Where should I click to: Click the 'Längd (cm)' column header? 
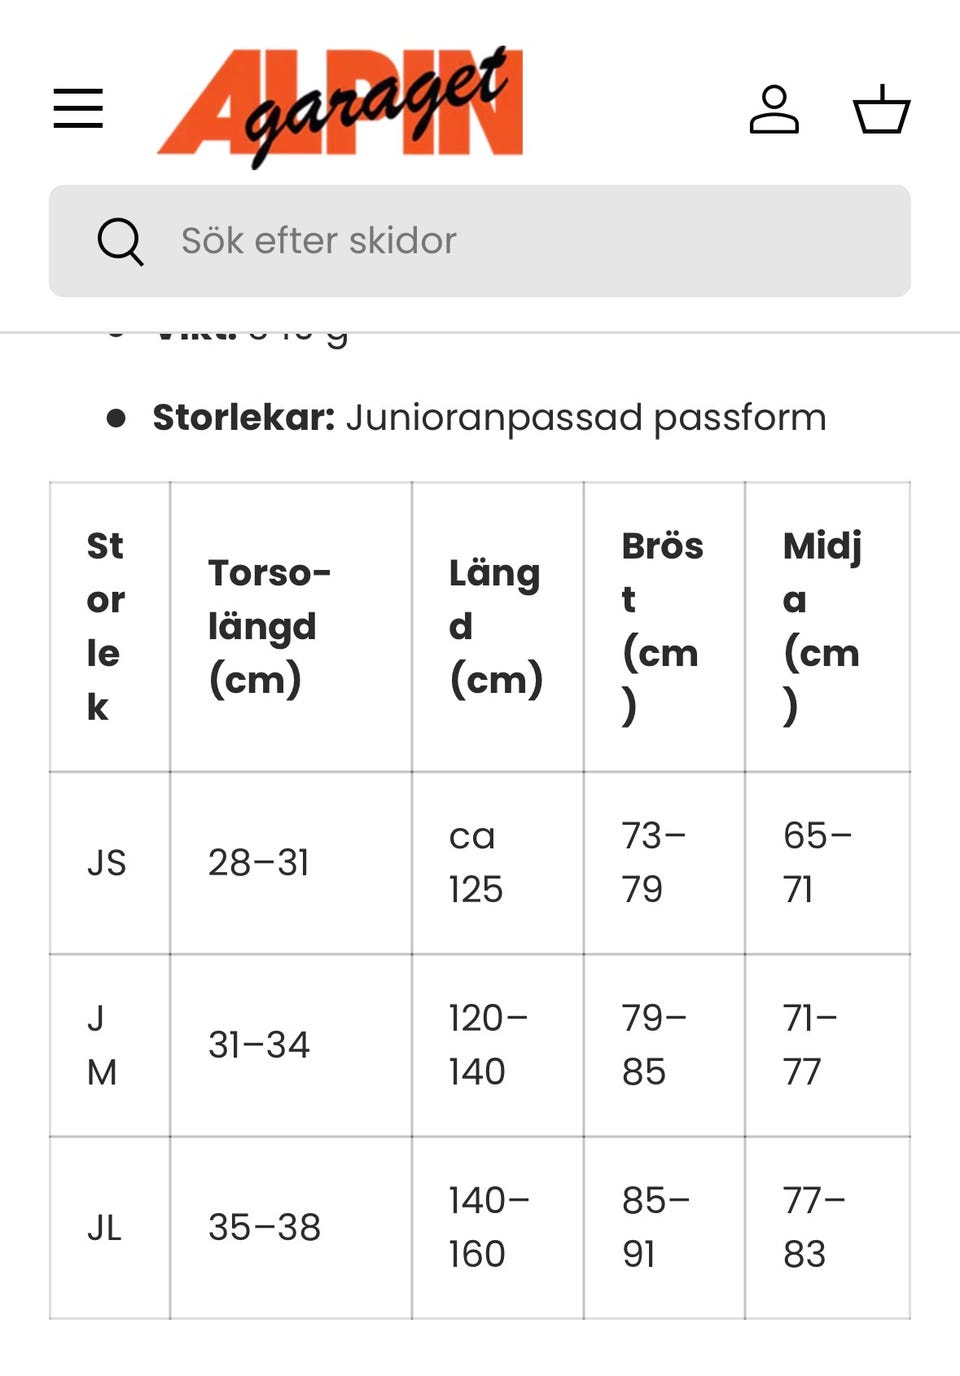(x=495, y=626)
